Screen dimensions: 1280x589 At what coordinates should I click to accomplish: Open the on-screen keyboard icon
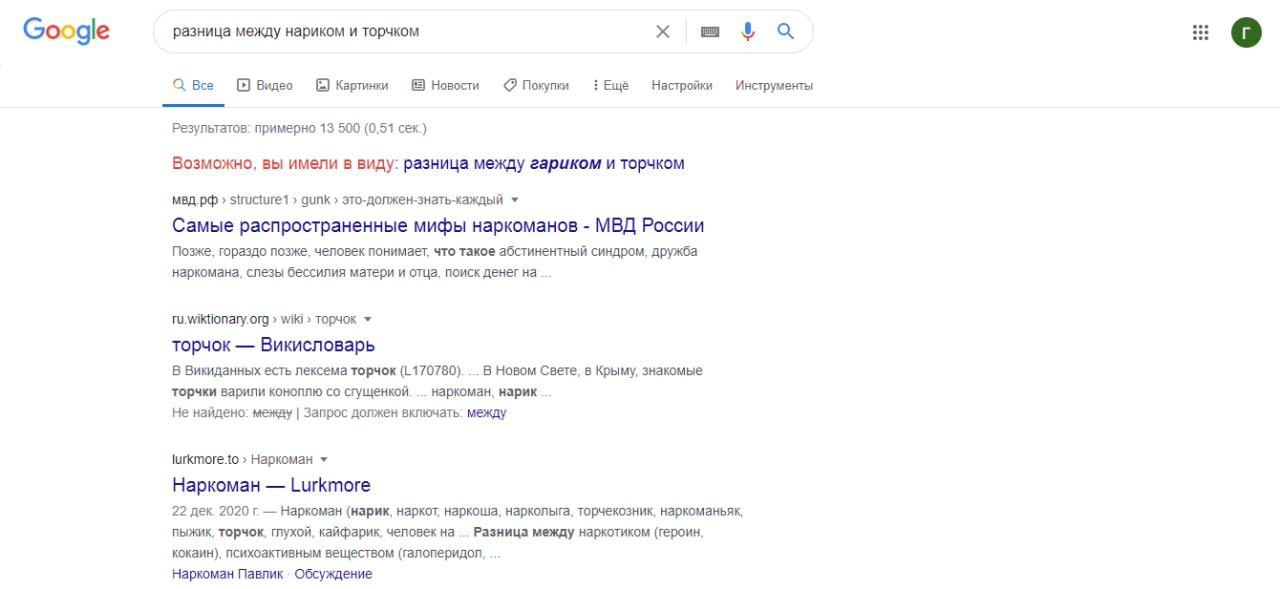tap(710, 31)
